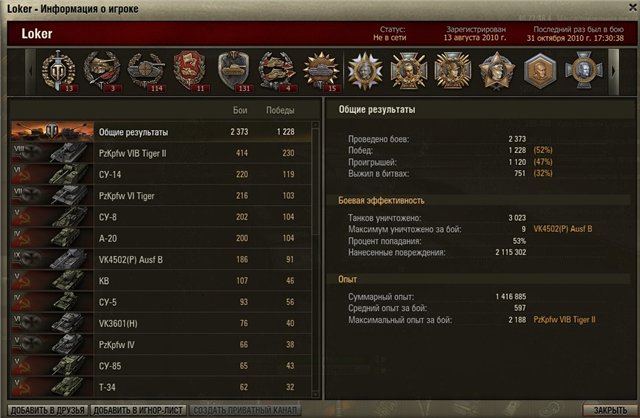
Task: Select the achievement badge showing 114
Action: (x=147, y=71)
